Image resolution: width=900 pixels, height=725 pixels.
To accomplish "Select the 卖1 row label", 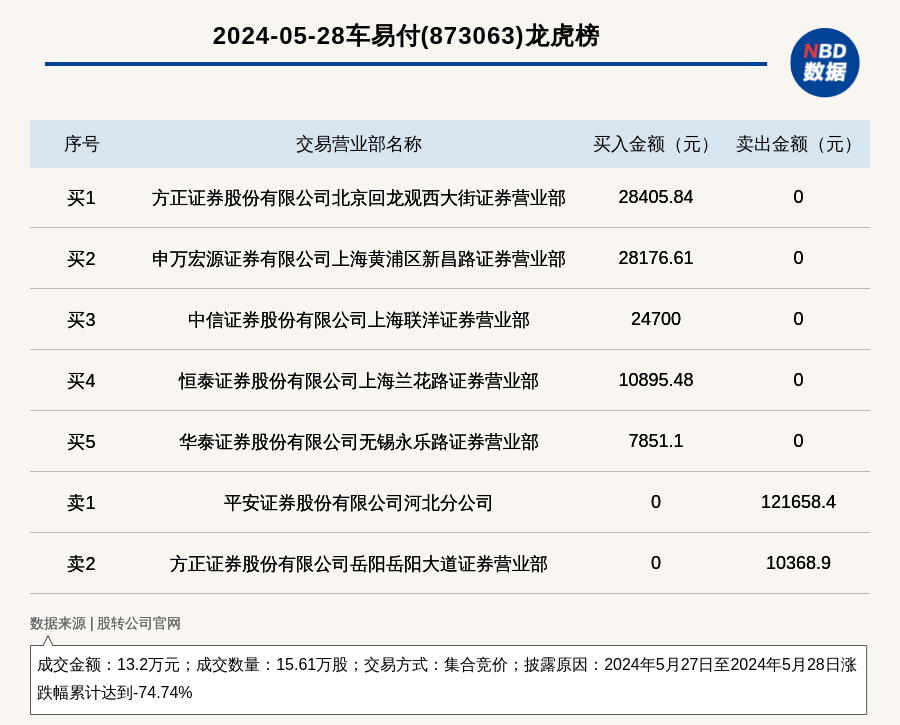I will point(81,503).
